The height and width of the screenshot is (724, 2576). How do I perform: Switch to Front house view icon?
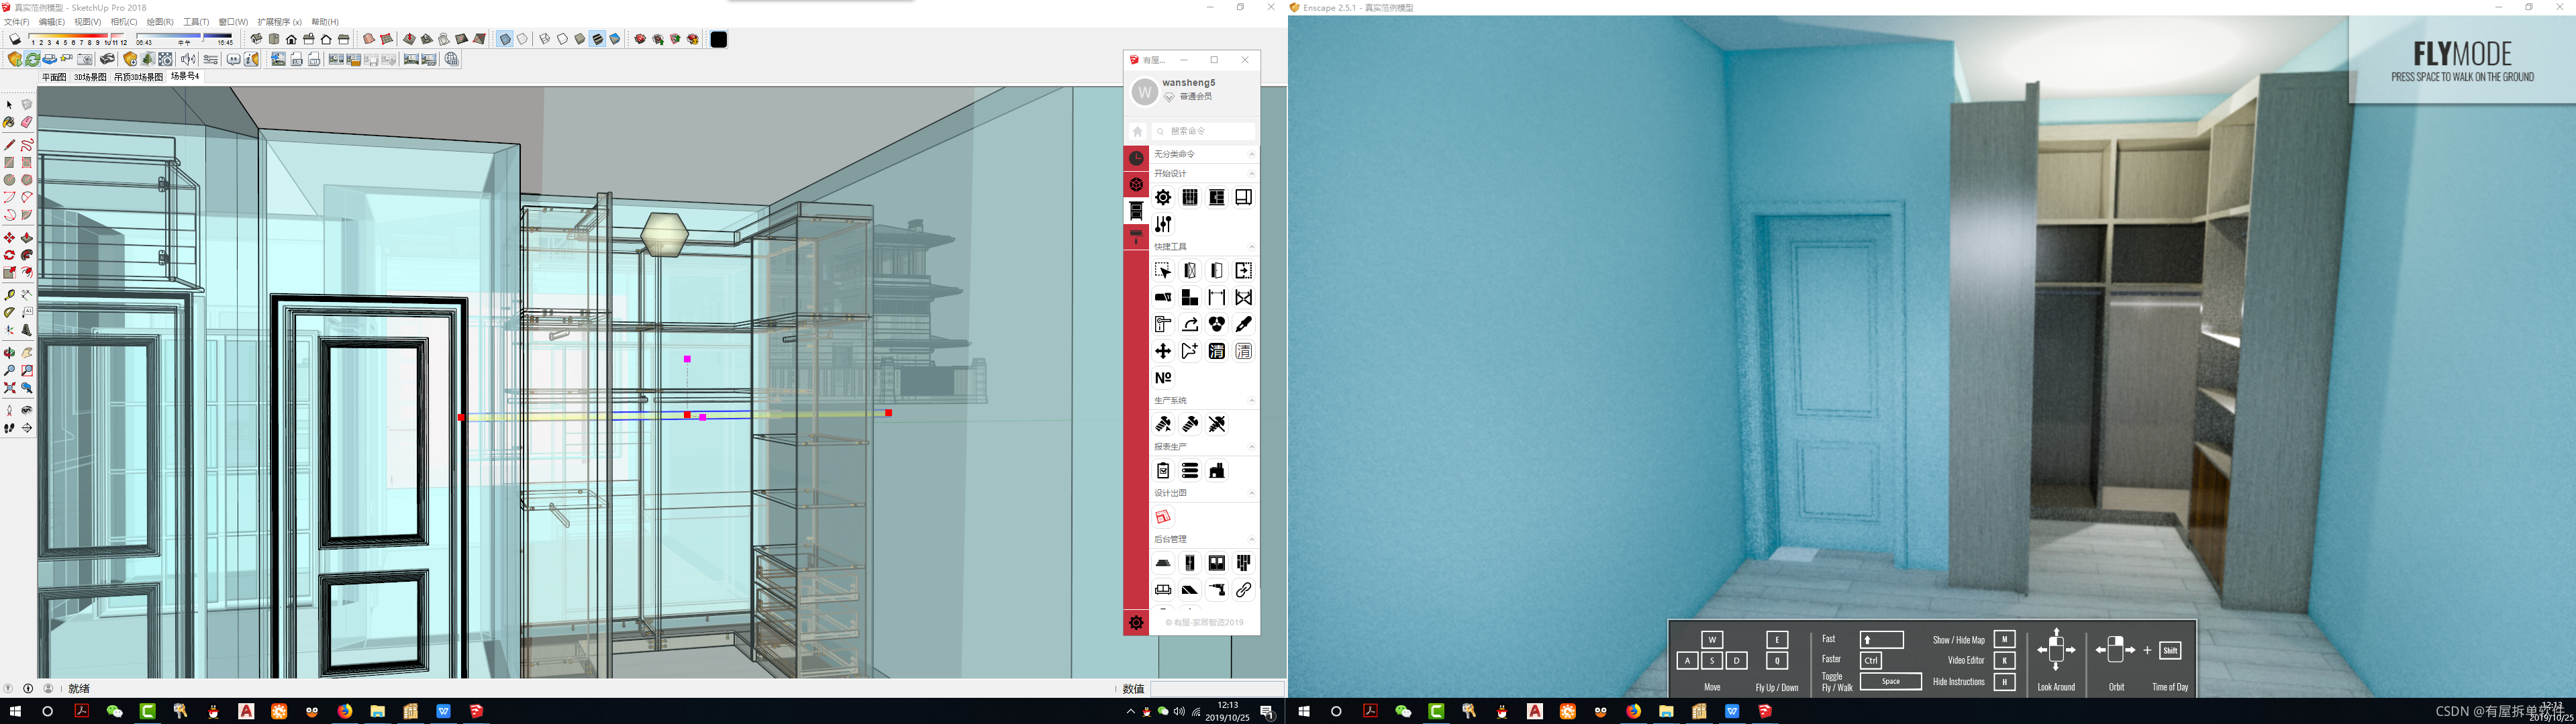291,39
